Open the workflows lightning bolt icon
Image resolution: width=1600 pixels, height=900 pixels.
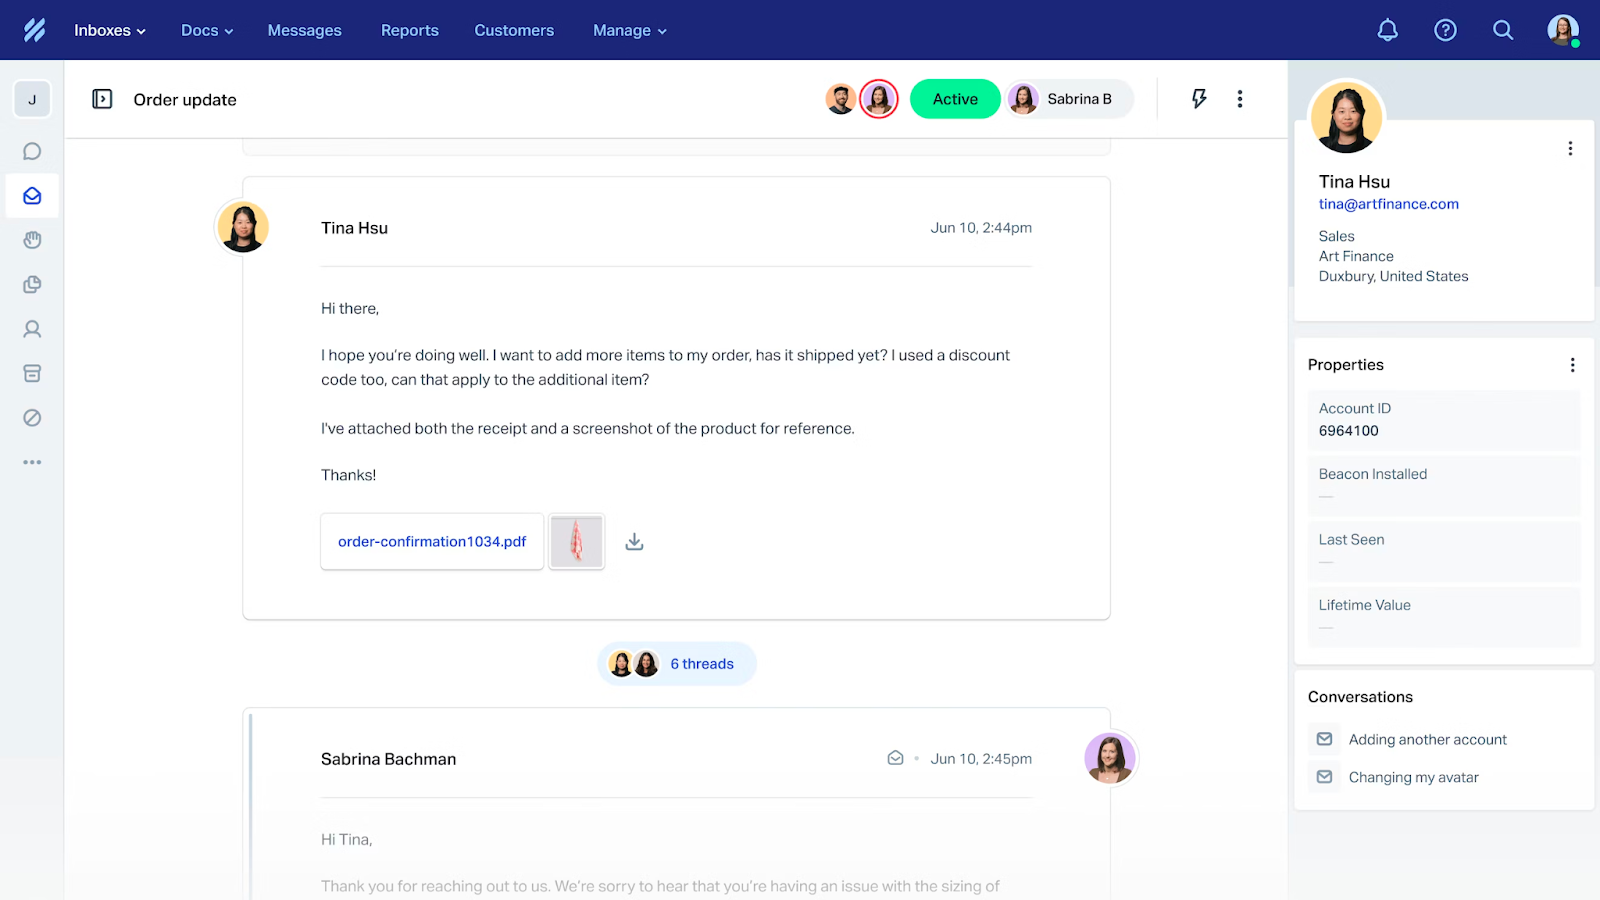[1199, 99]
